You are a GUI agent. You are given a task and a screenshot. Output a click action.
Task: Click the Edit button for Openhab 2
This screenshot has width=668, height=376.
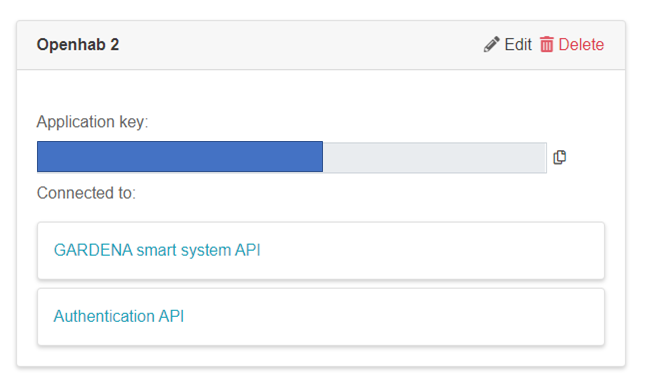click(x=508, y=44)
